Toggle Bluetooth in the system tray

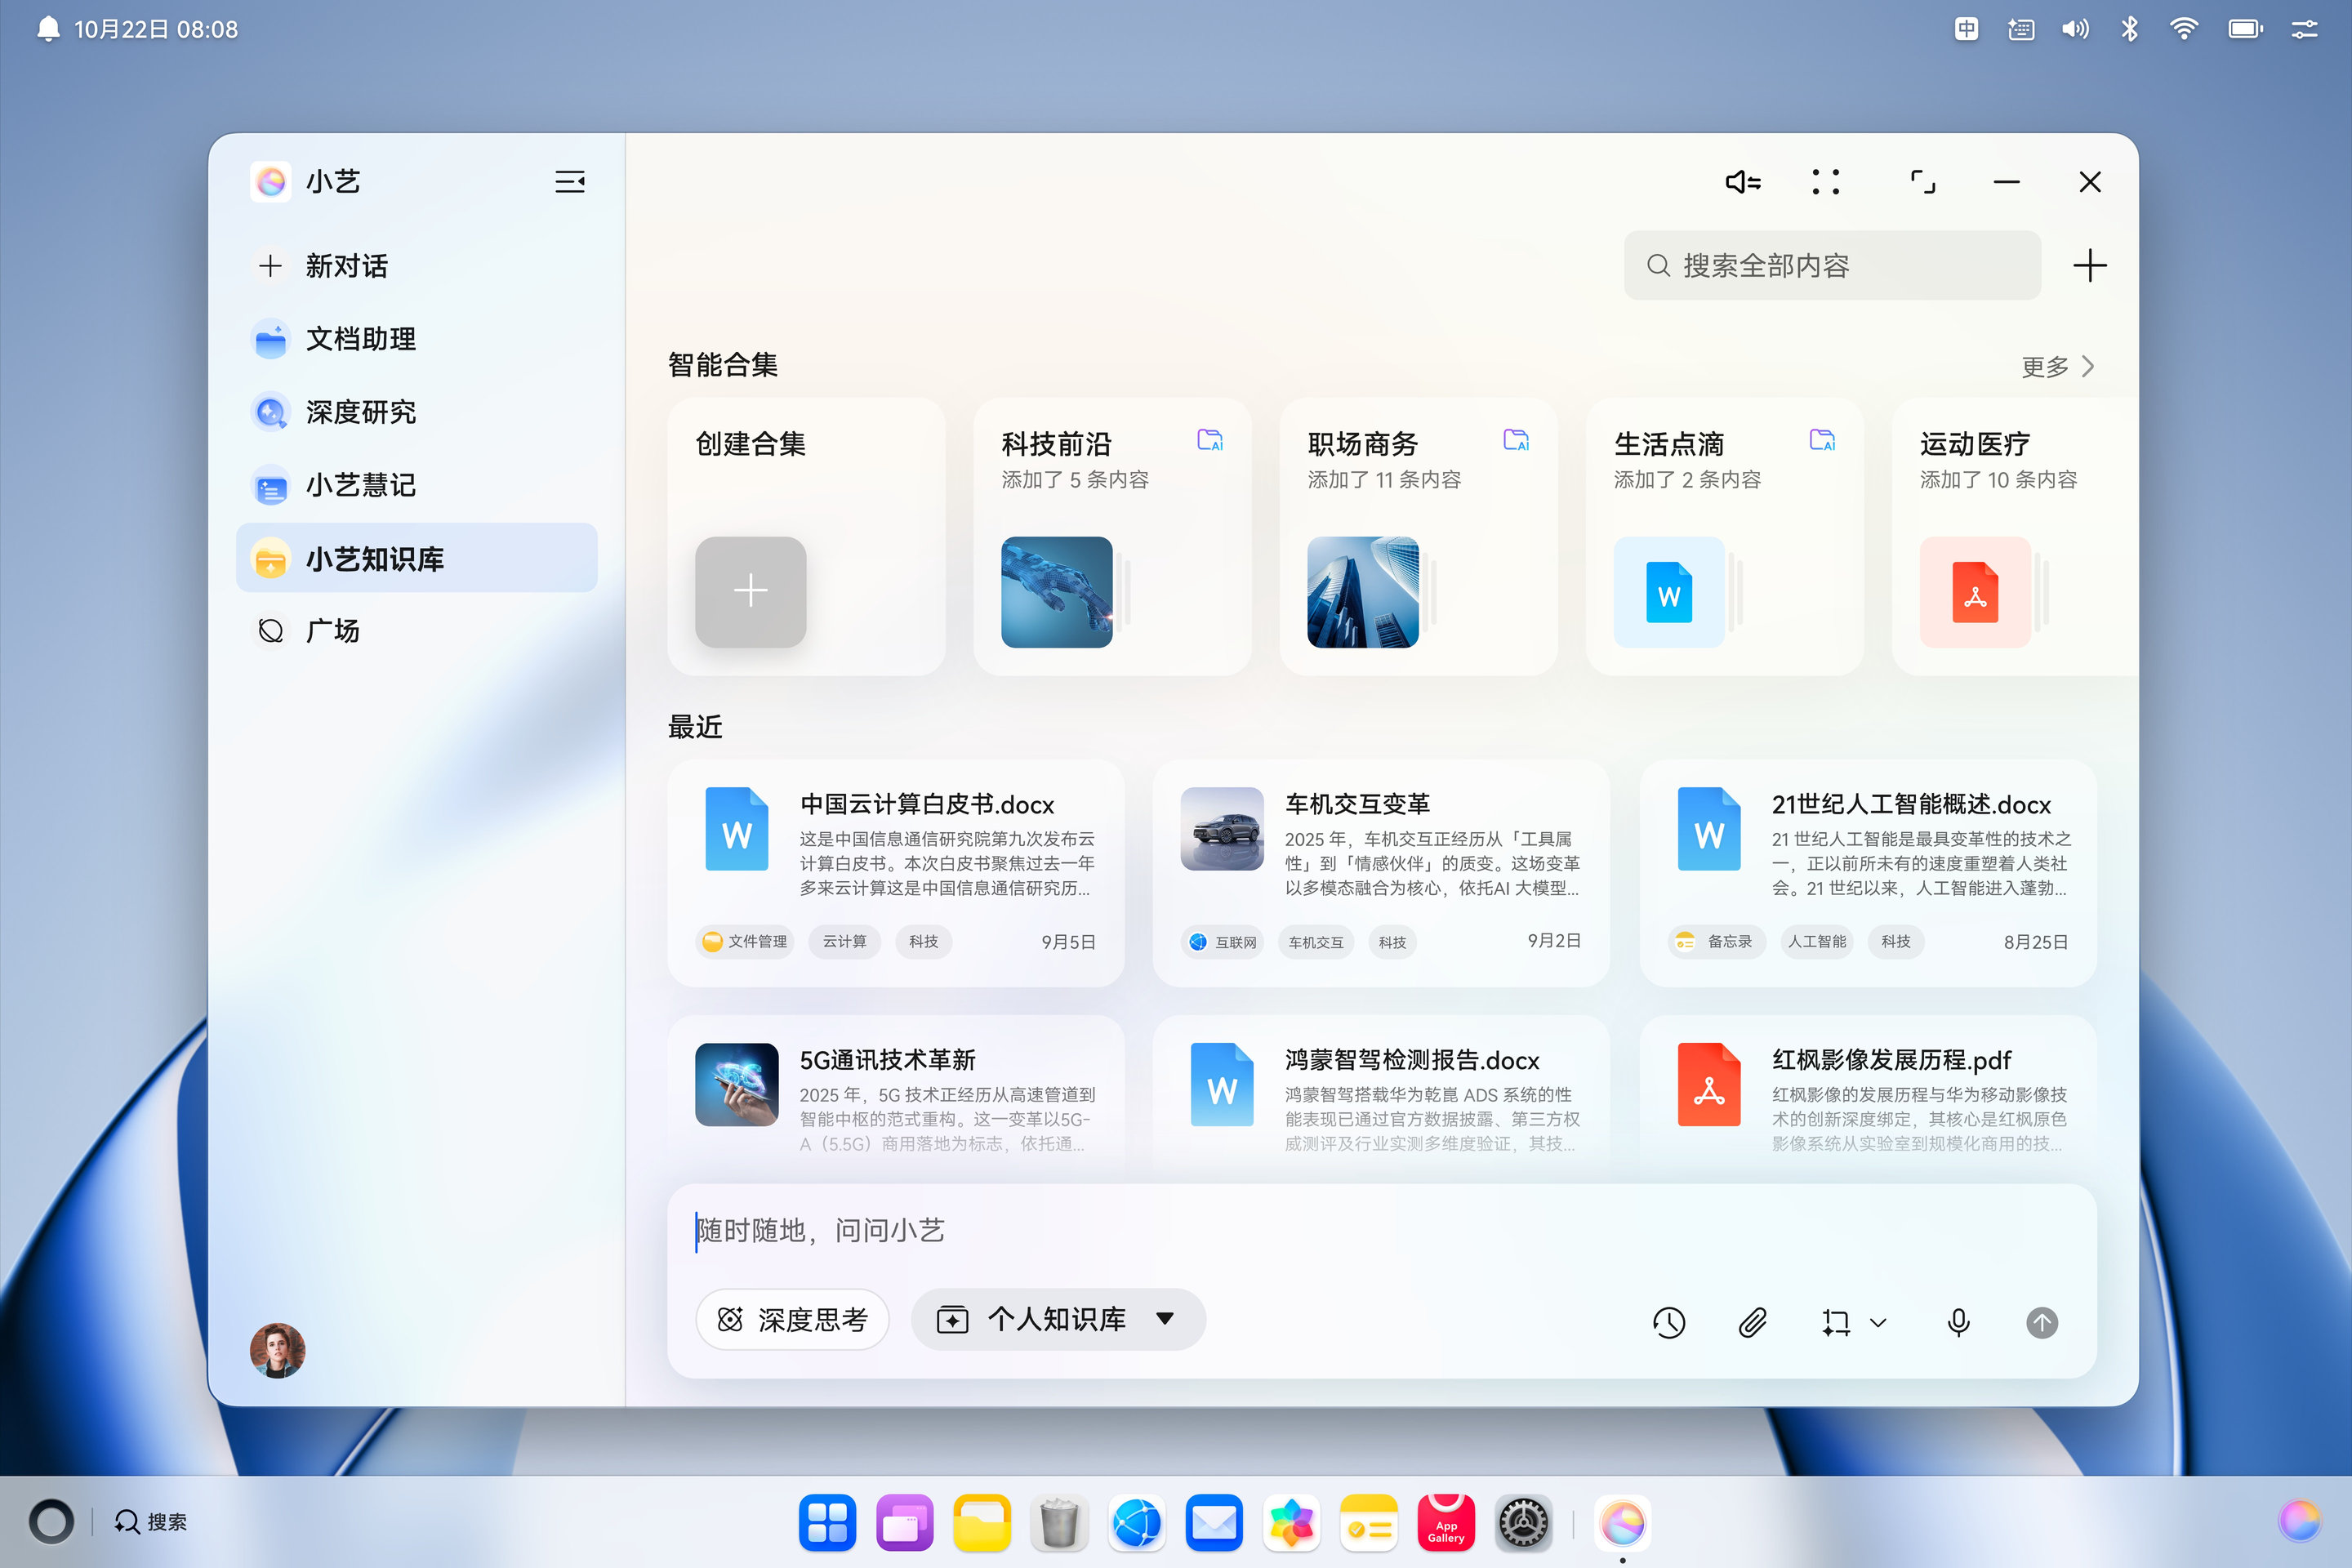(x=2129, y=28)
